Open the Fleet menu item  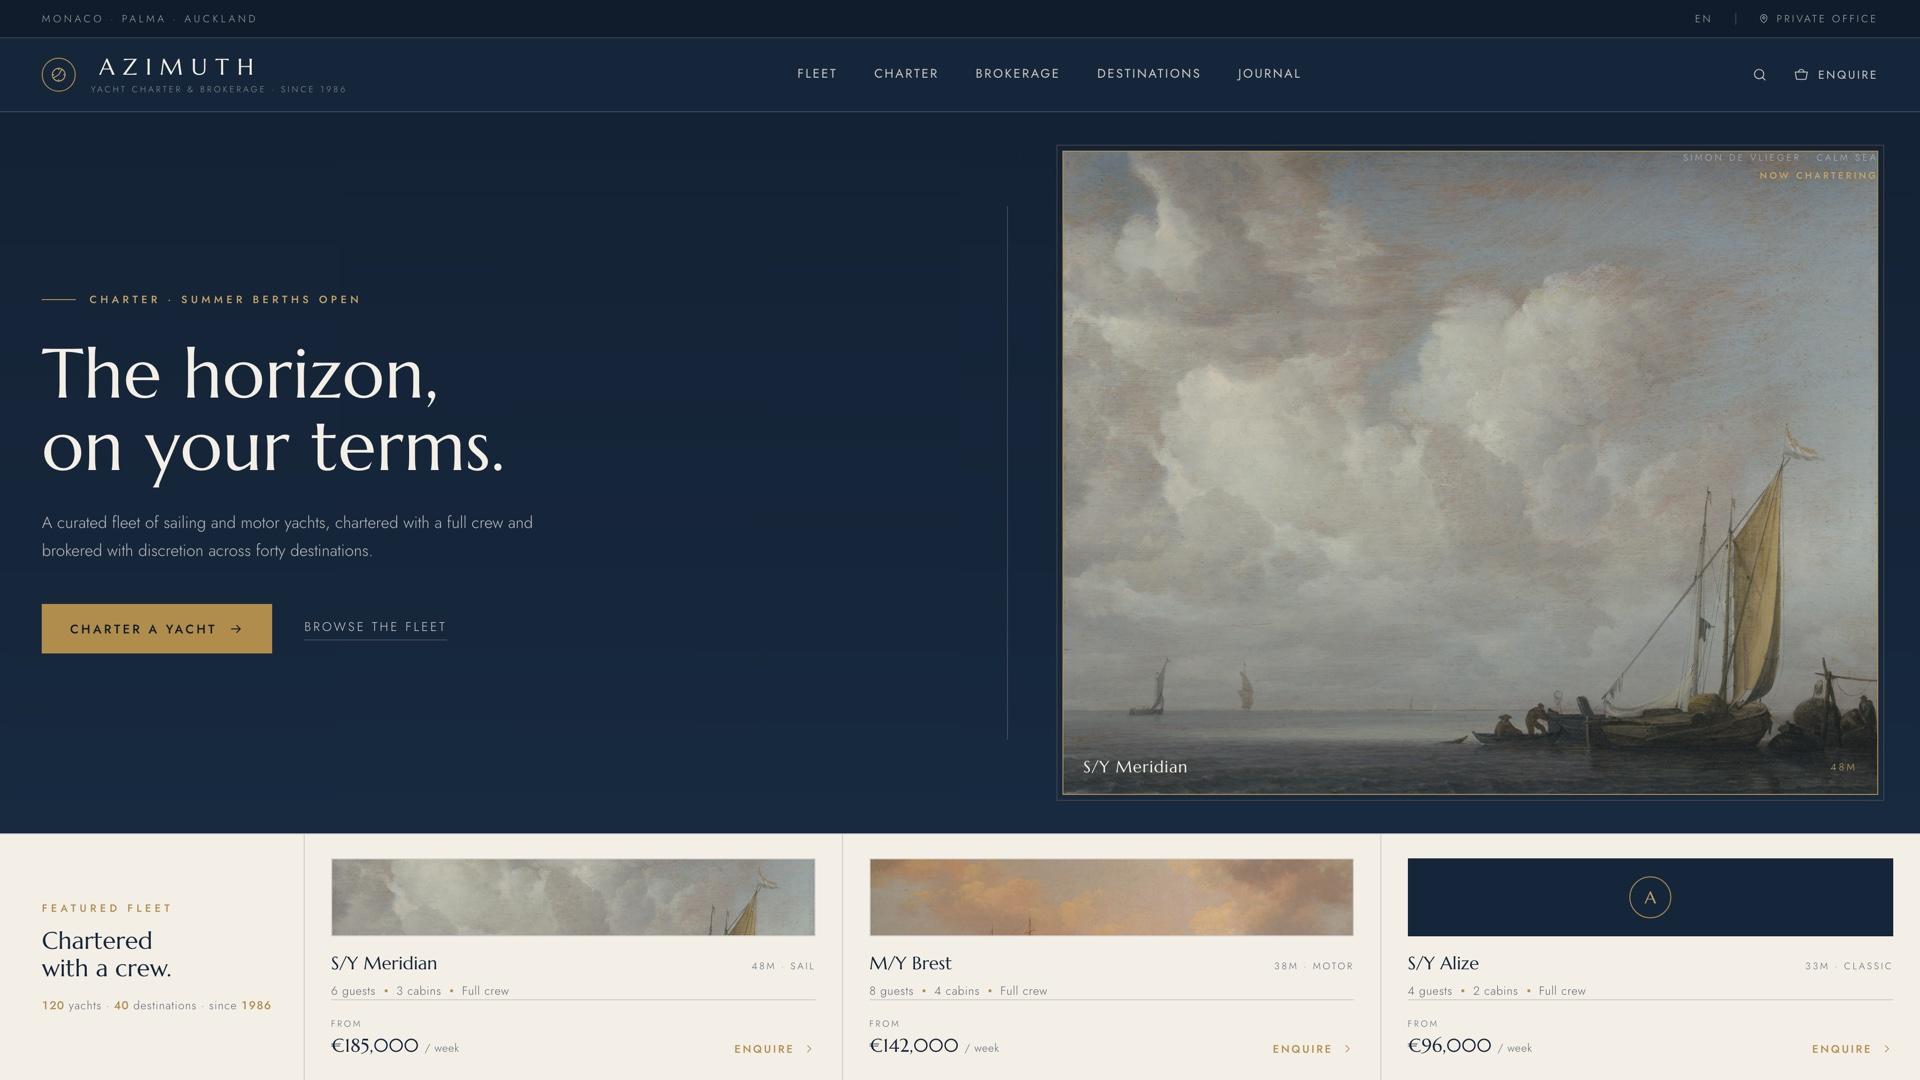point(816,74)
